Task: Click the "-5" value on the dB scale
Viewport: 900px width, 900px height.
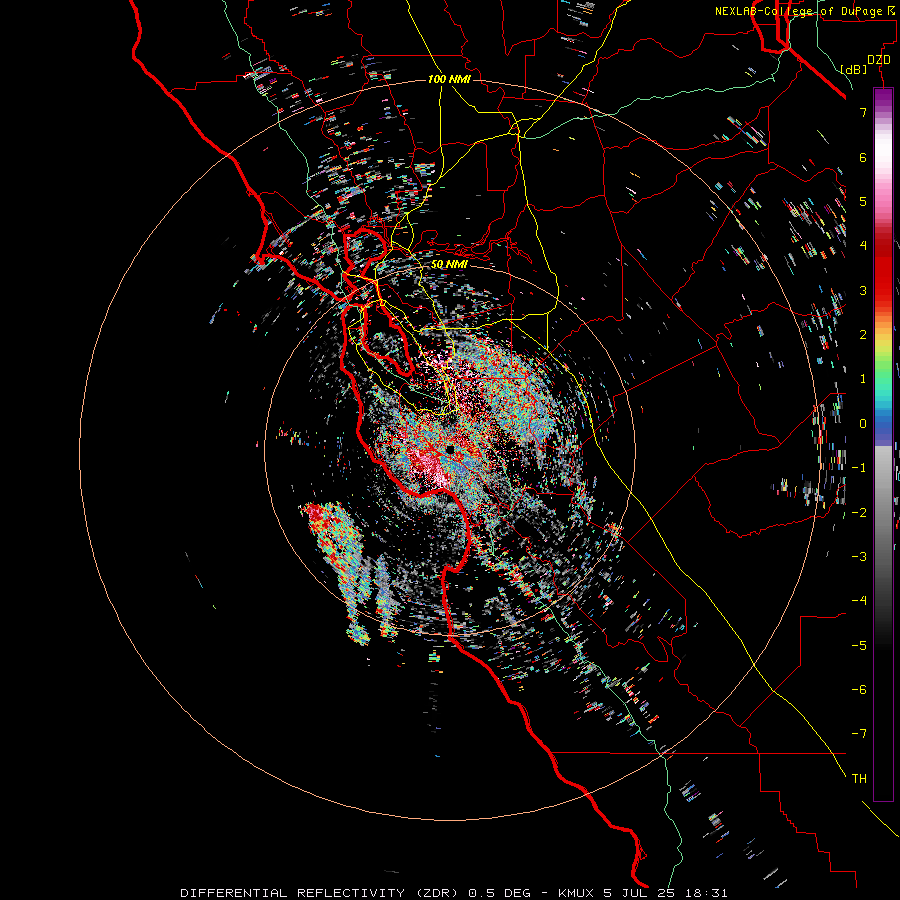Action: coord(859,645)
